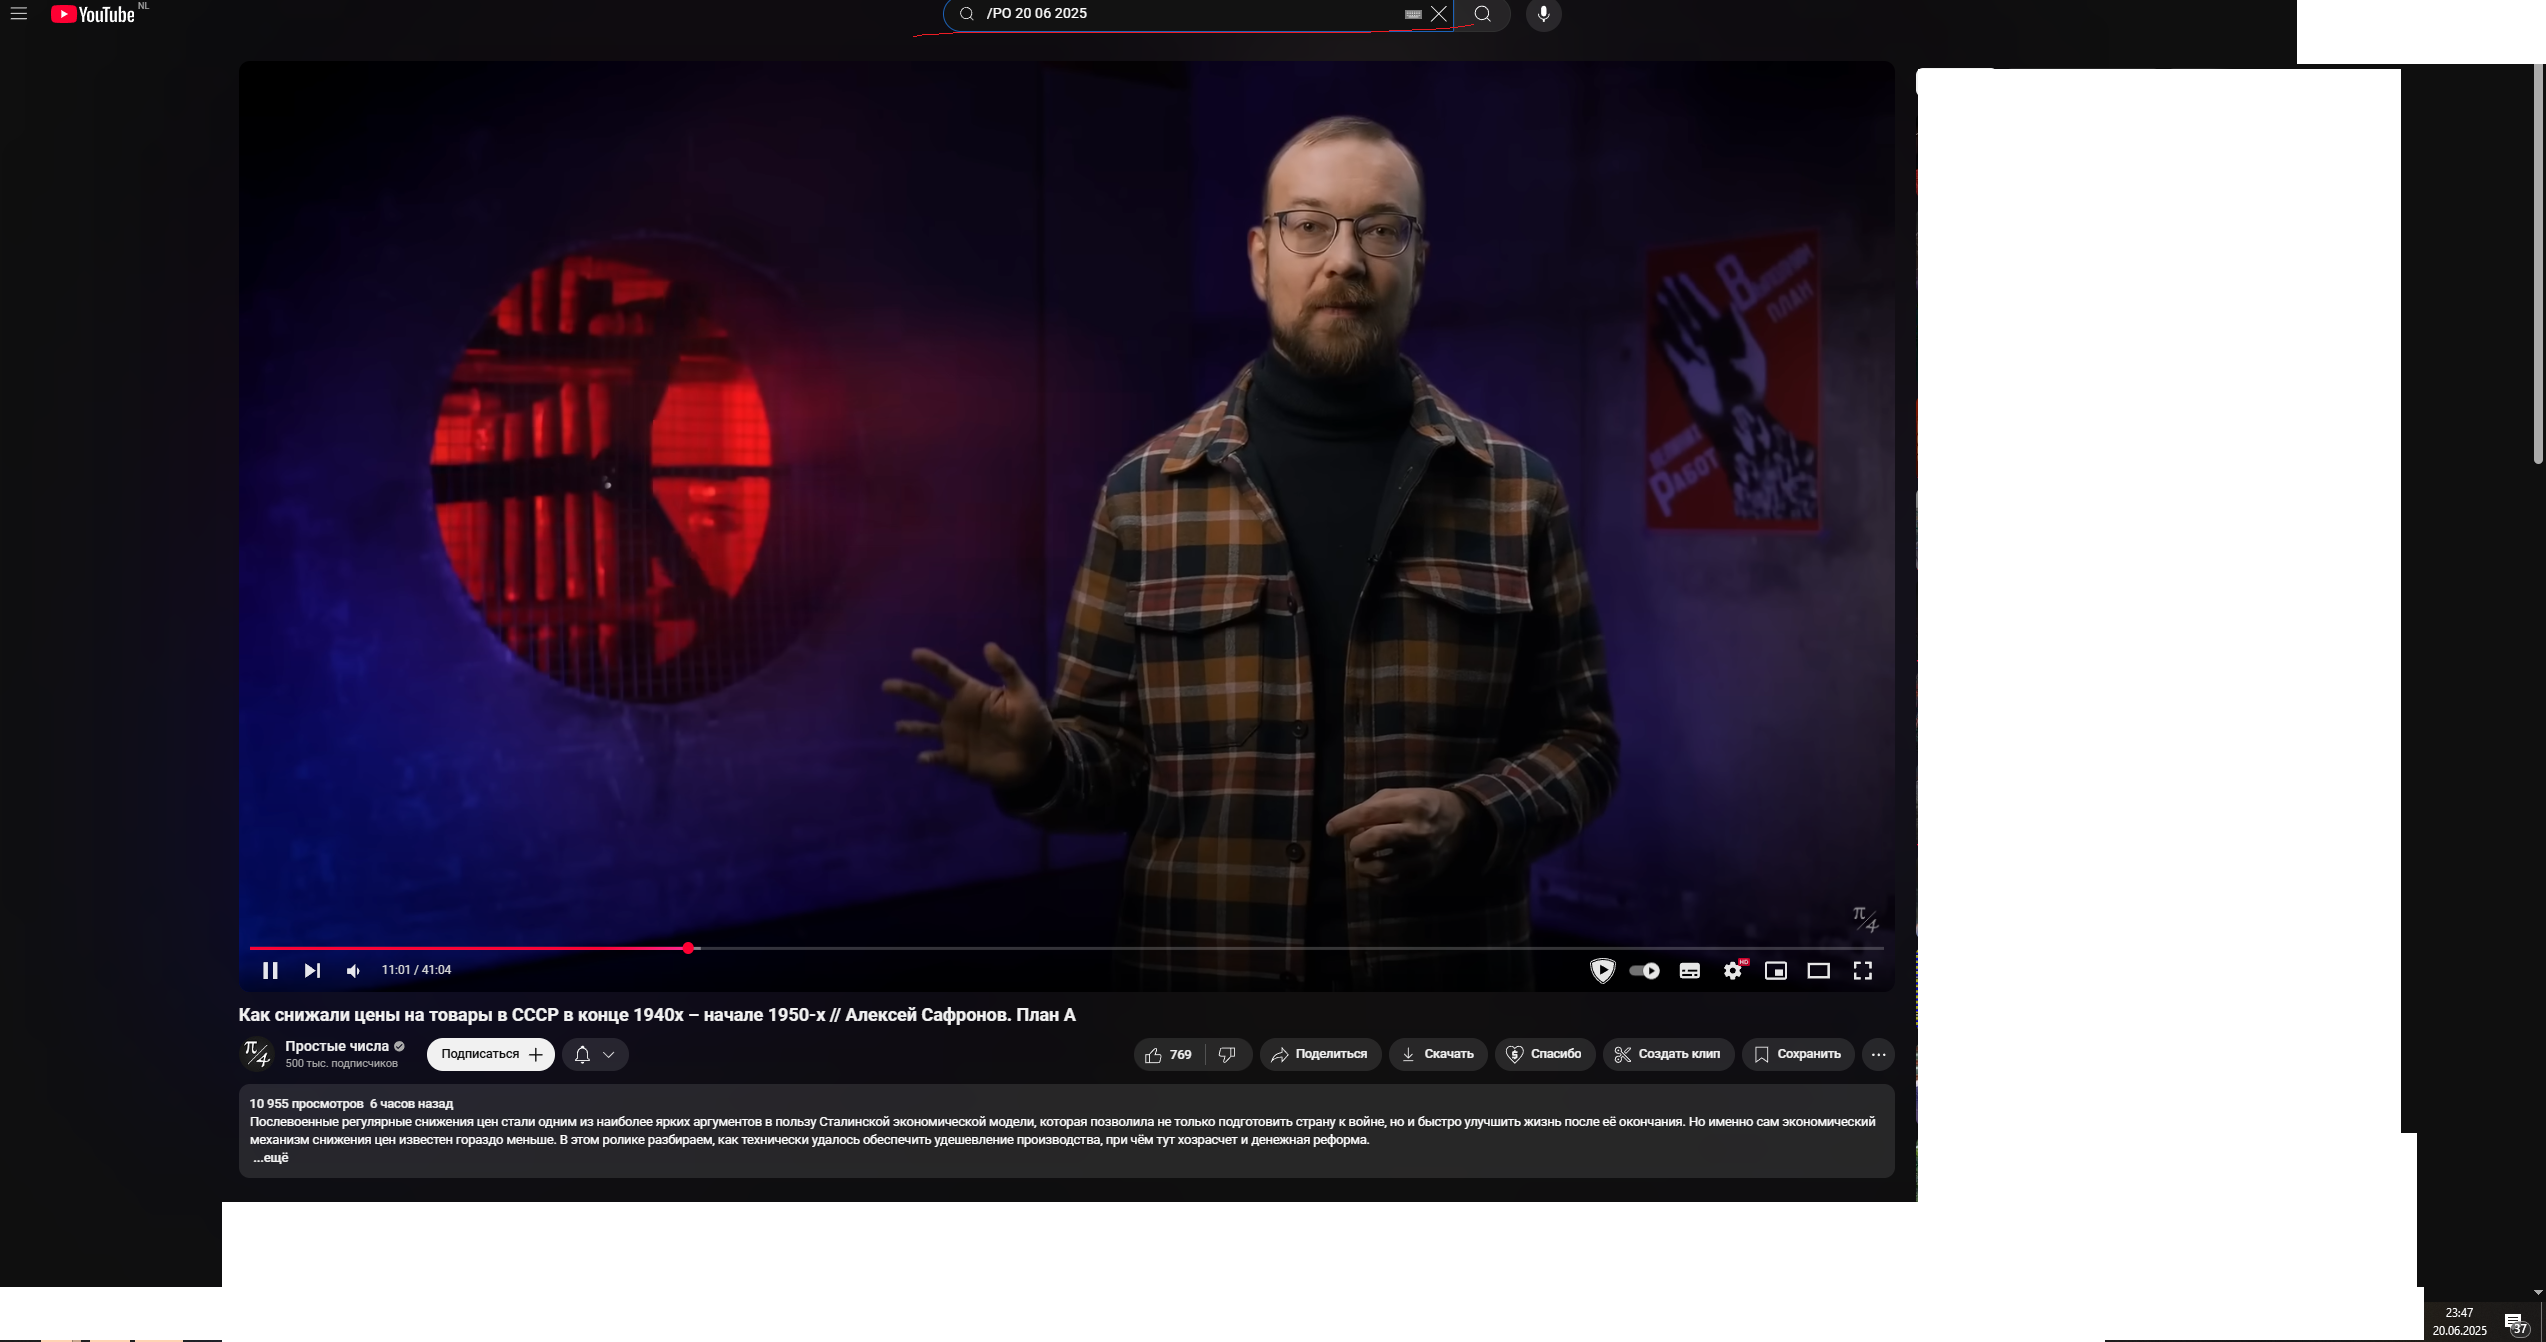Skip to the next video
2546x1342 pixels.
tap(312, 970)
